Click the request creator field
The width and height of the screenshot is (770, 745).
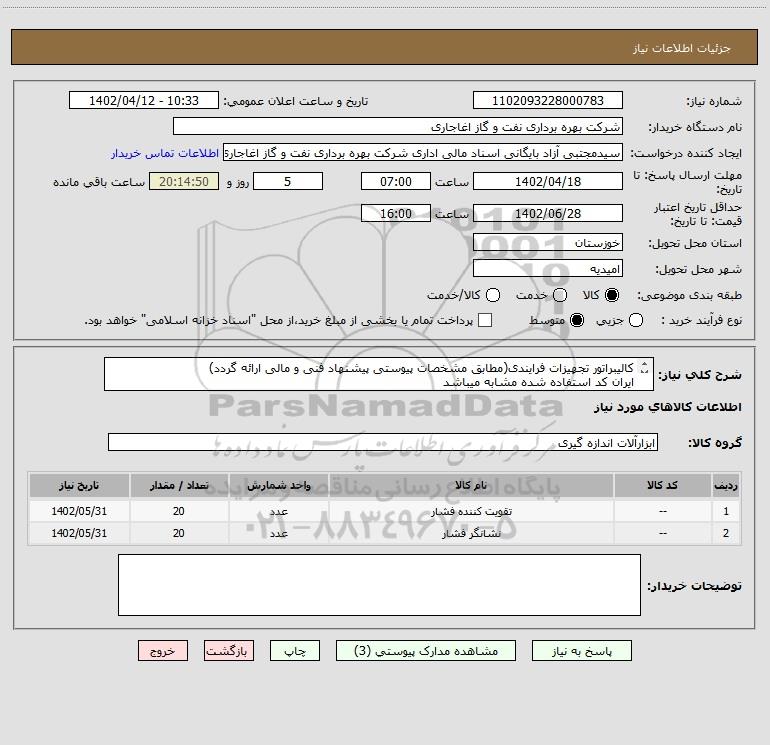coord(423,152)
